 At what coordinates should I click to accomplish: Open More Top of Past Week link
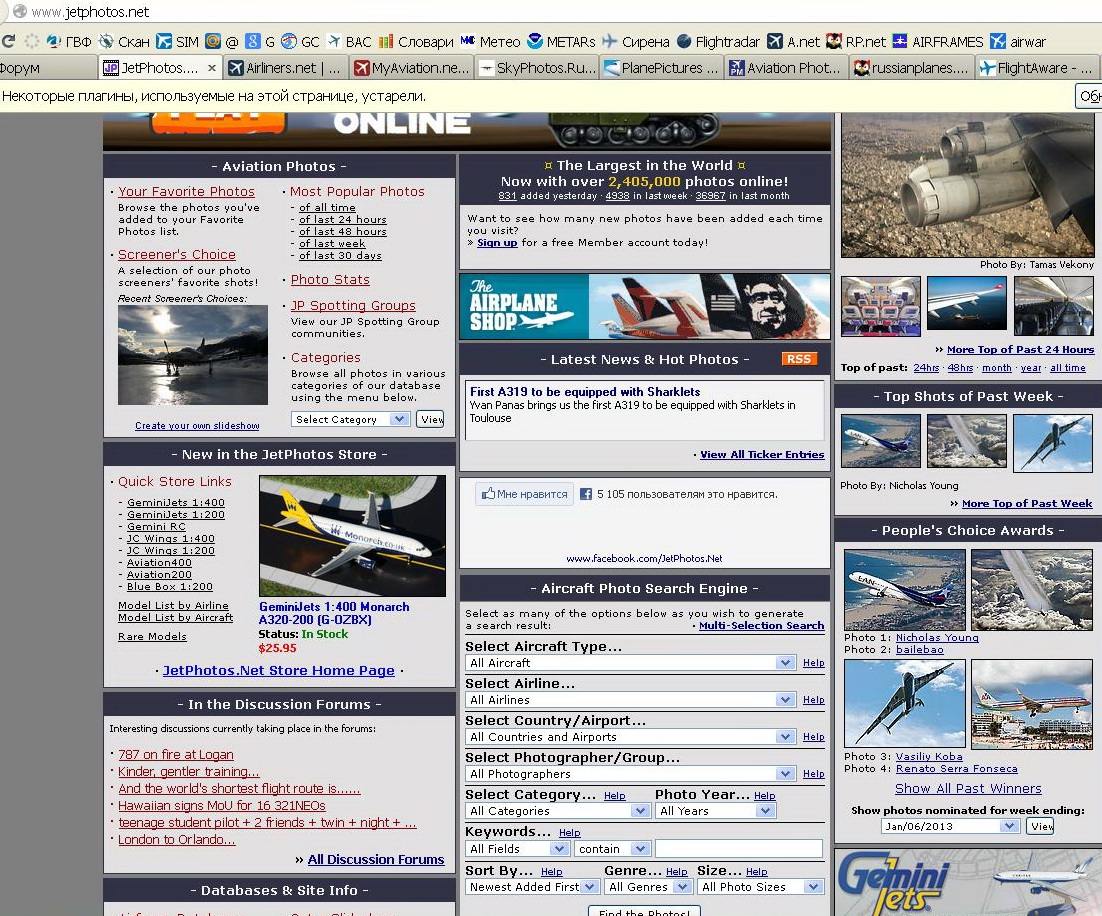(1027, 503)
